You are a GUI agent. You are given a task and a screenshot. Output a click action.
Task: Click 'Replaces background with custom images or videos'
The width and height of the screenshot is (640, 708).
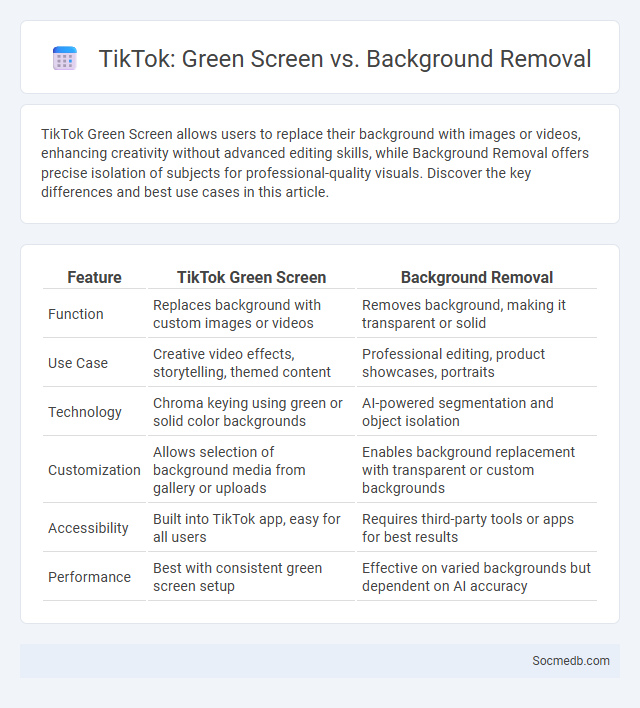[x=237, y=314]
